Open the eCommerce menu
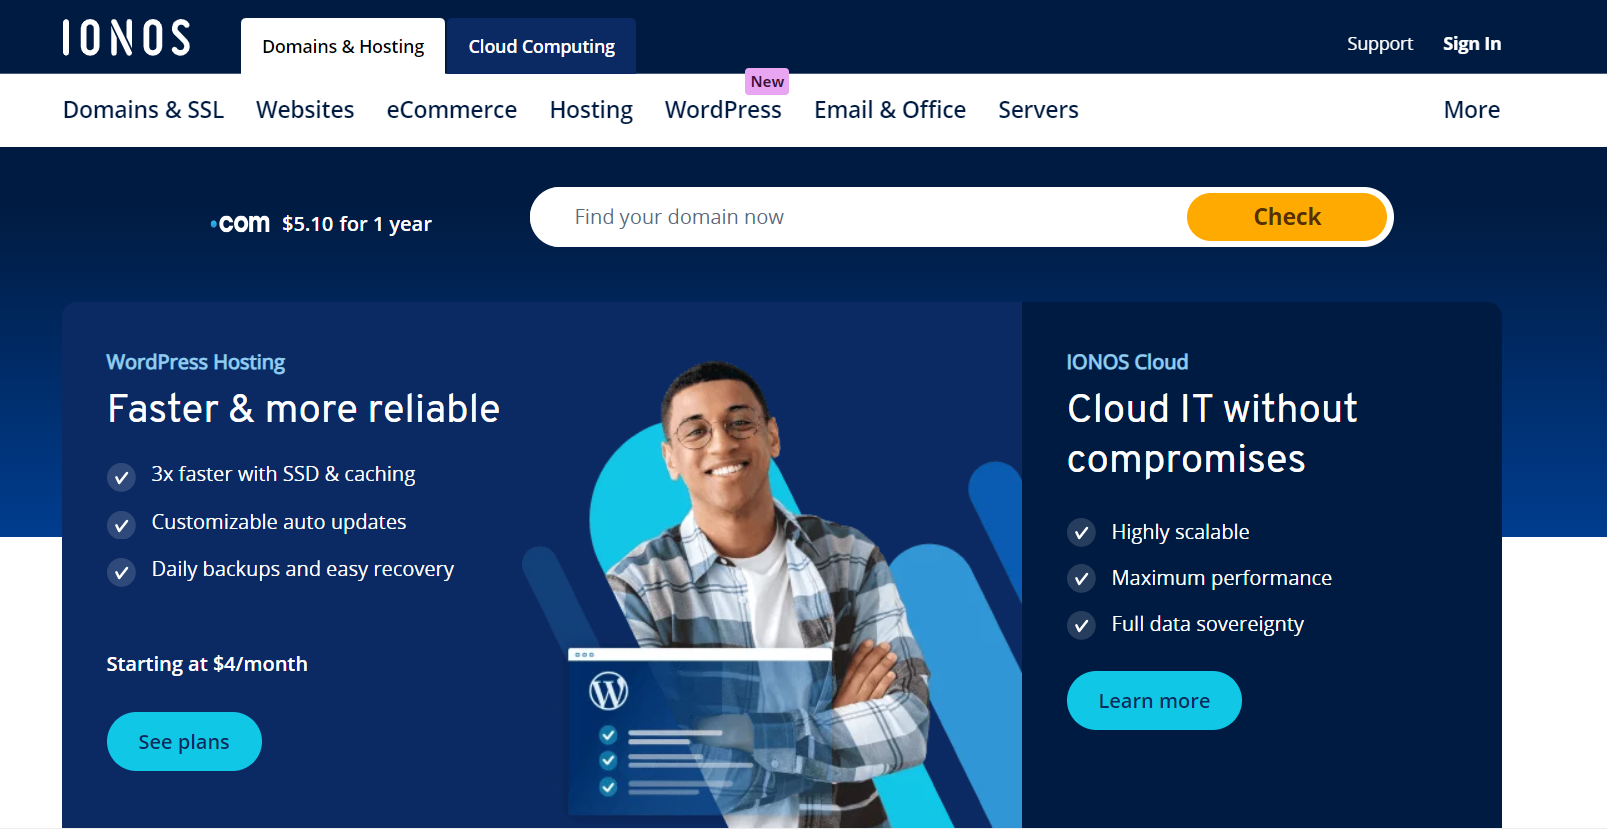The height and width of the screenshot is (829, 1607). coord(452,110)
